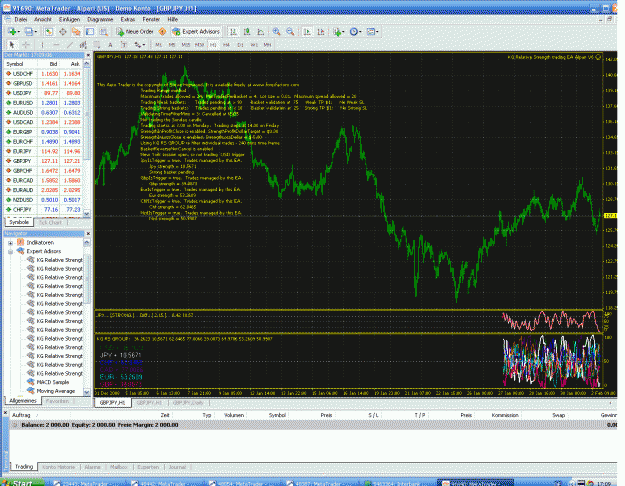
Task: Select the Text Label tool
Action: click(124, 45)
